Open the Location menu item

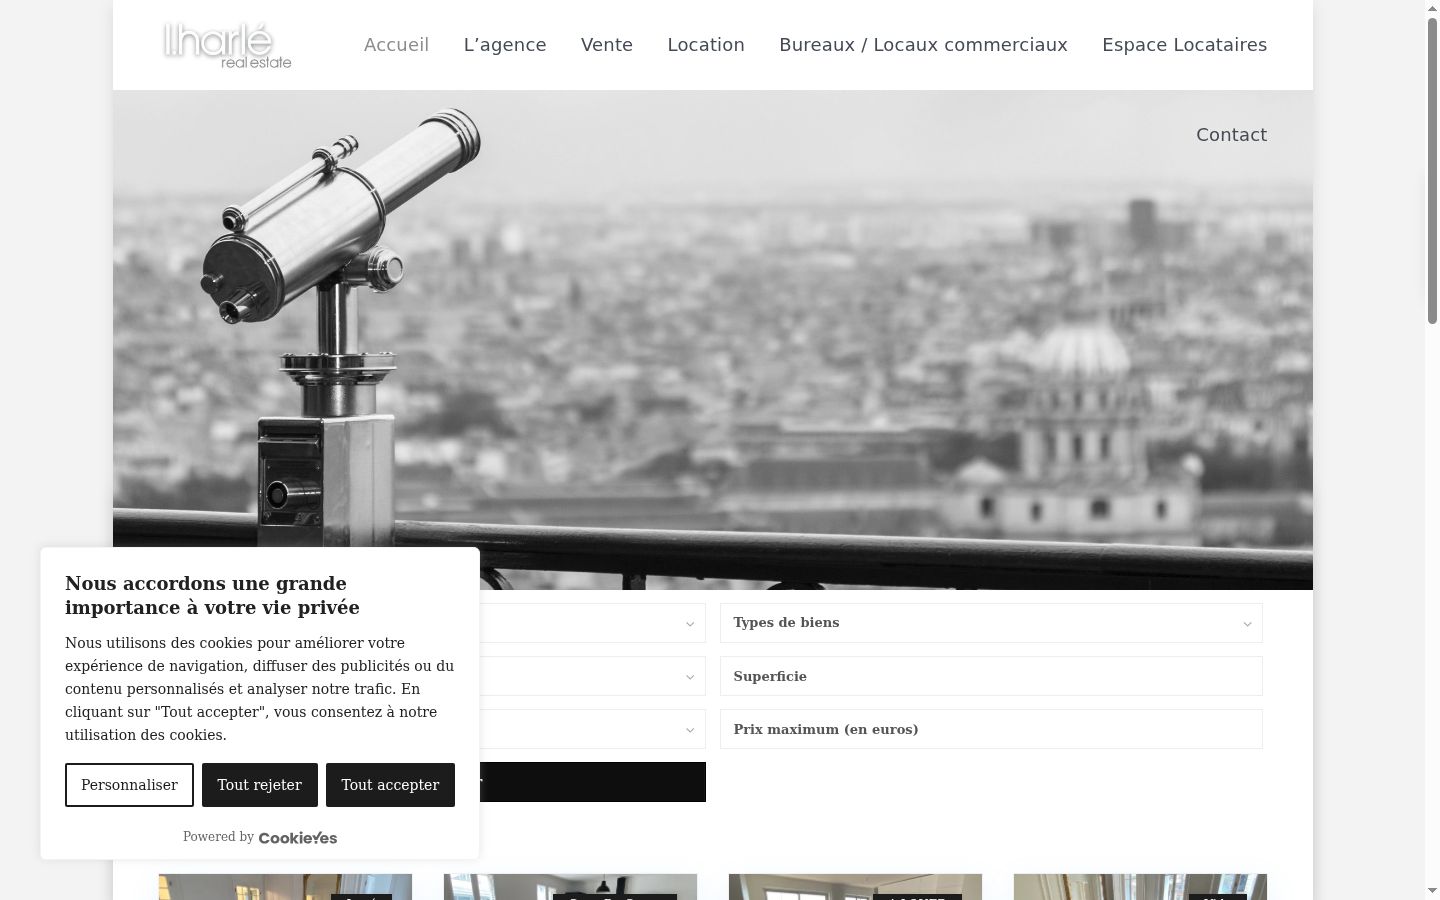tap(706, 45)
